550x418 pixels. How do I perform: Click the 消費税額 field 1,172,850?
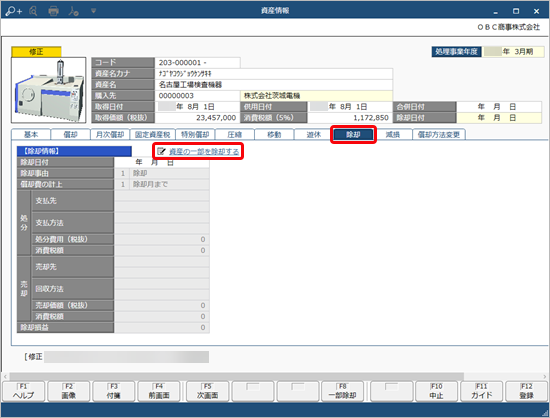pyautogui.click(x=350, y=118)
